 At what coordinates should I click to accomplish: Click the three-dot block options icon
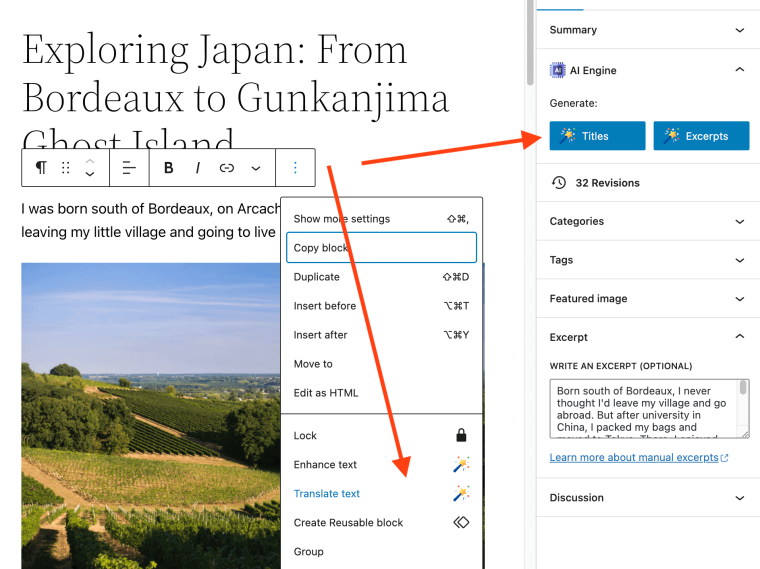[295, 168]
